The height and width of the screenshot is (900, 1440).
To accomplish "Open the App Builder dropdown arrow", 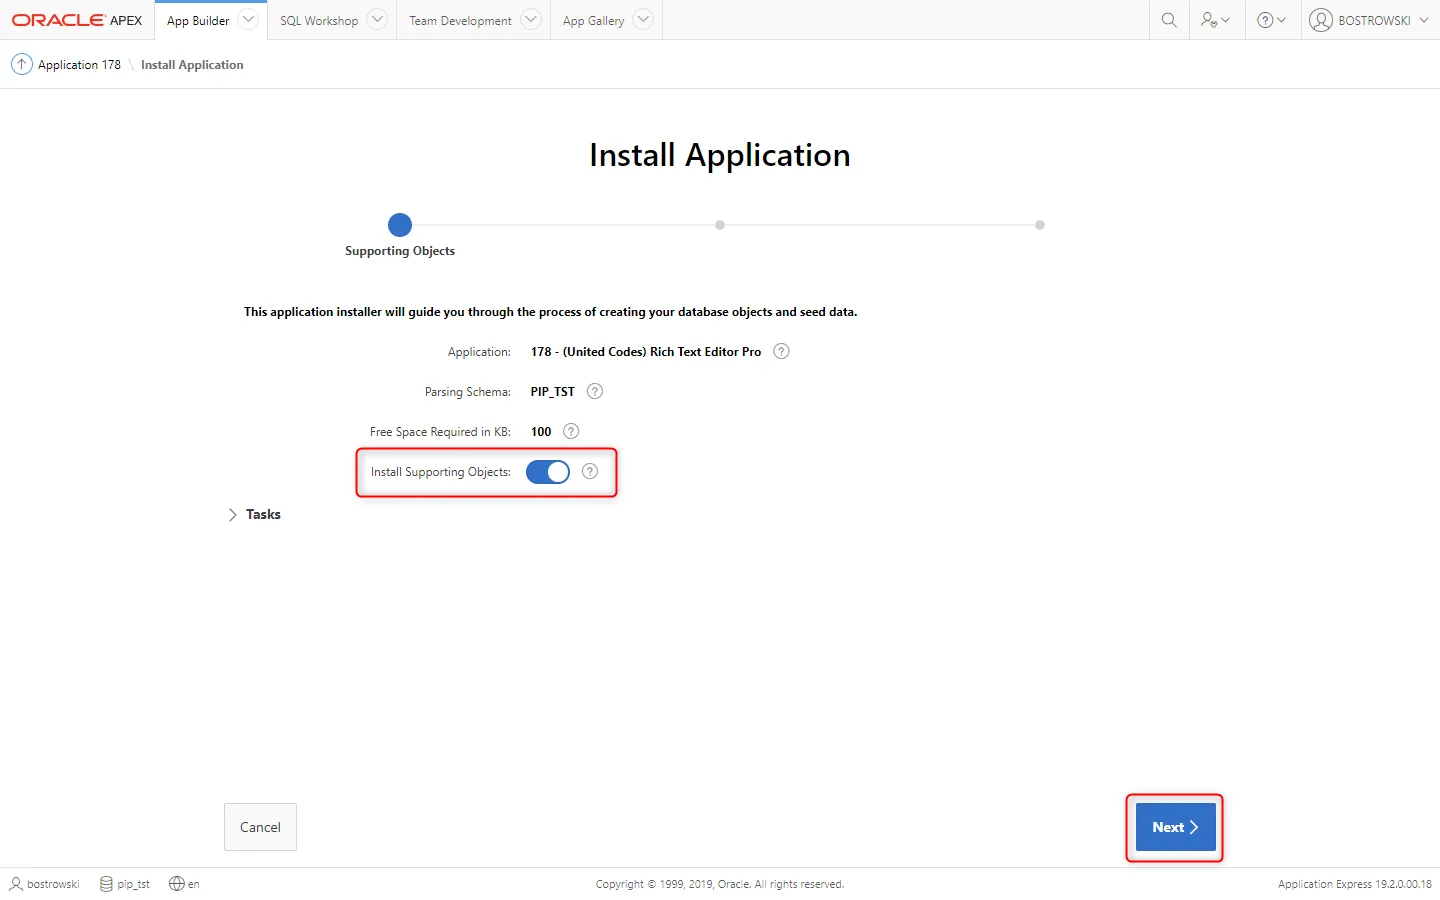I will (248, 20).
